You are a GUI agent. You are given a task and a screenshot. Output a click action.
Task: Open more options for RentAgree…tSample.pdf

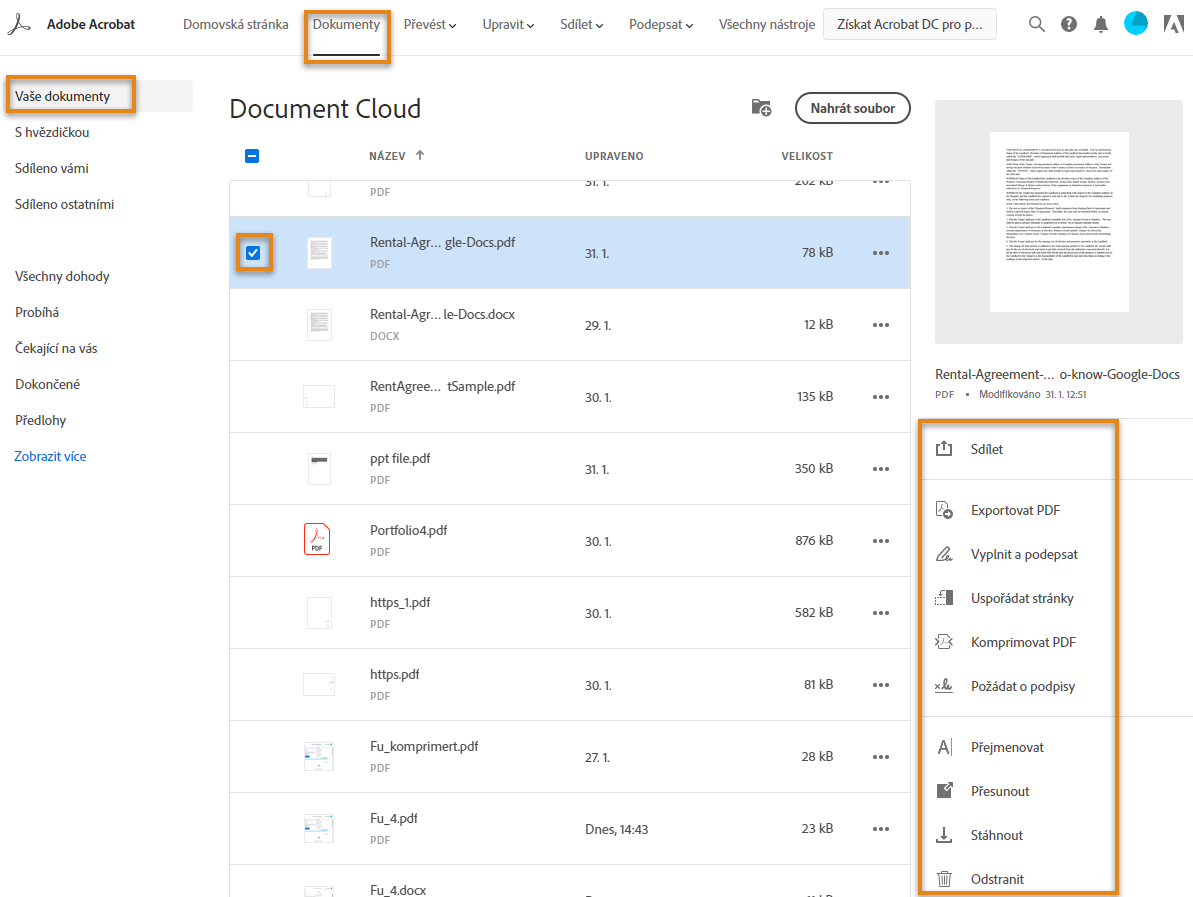pos(881,397)
